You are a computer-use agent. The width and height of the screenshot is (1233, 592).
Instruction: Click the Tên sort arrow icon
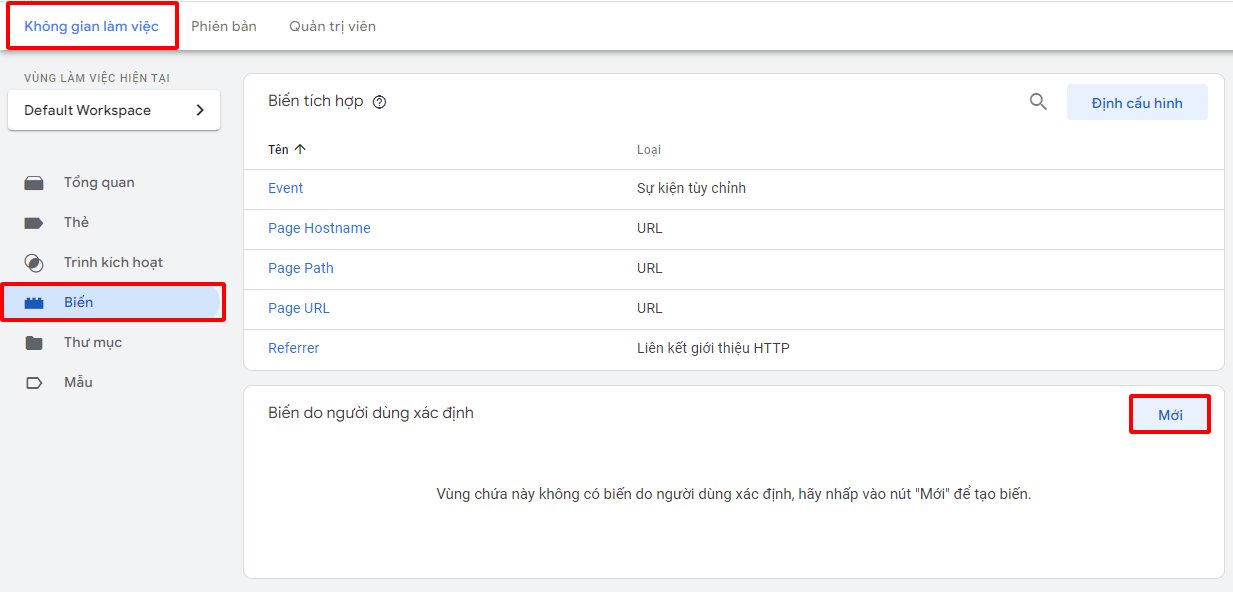[300, 149]
